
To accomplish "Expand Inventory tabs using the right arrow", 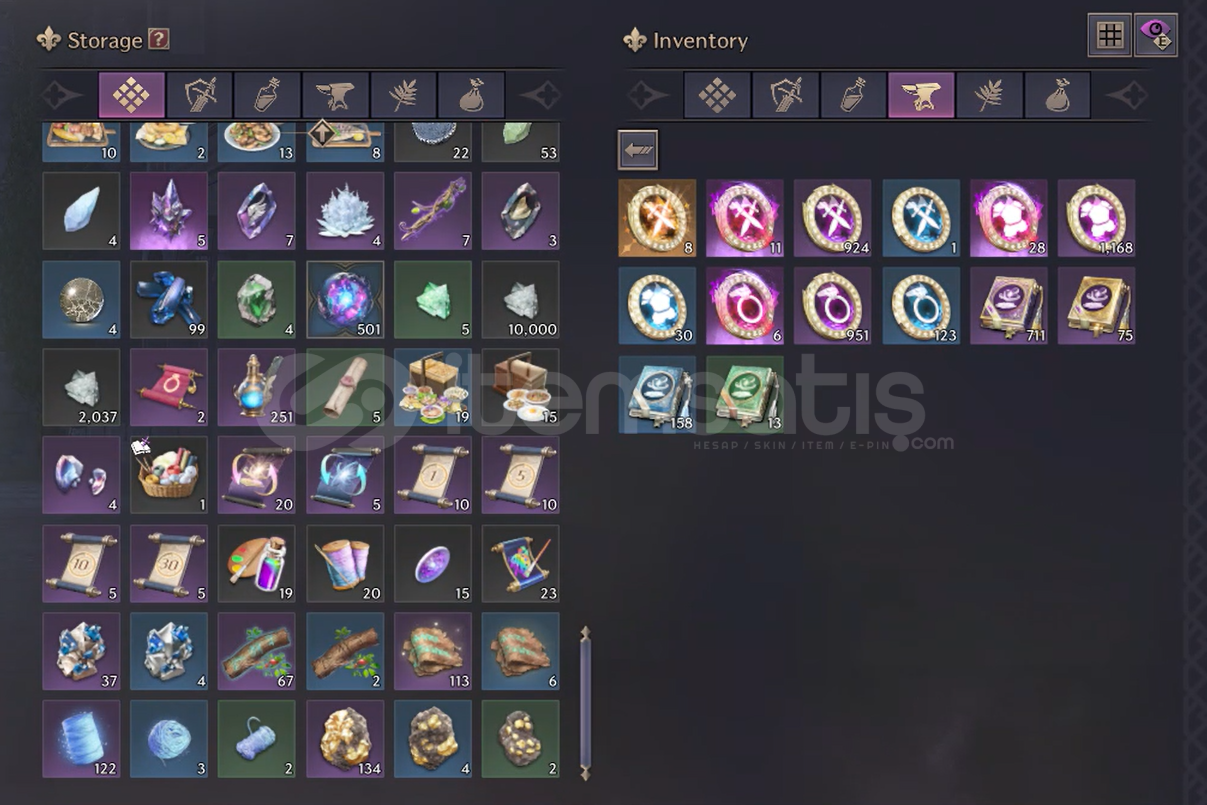I will 1127,96.
